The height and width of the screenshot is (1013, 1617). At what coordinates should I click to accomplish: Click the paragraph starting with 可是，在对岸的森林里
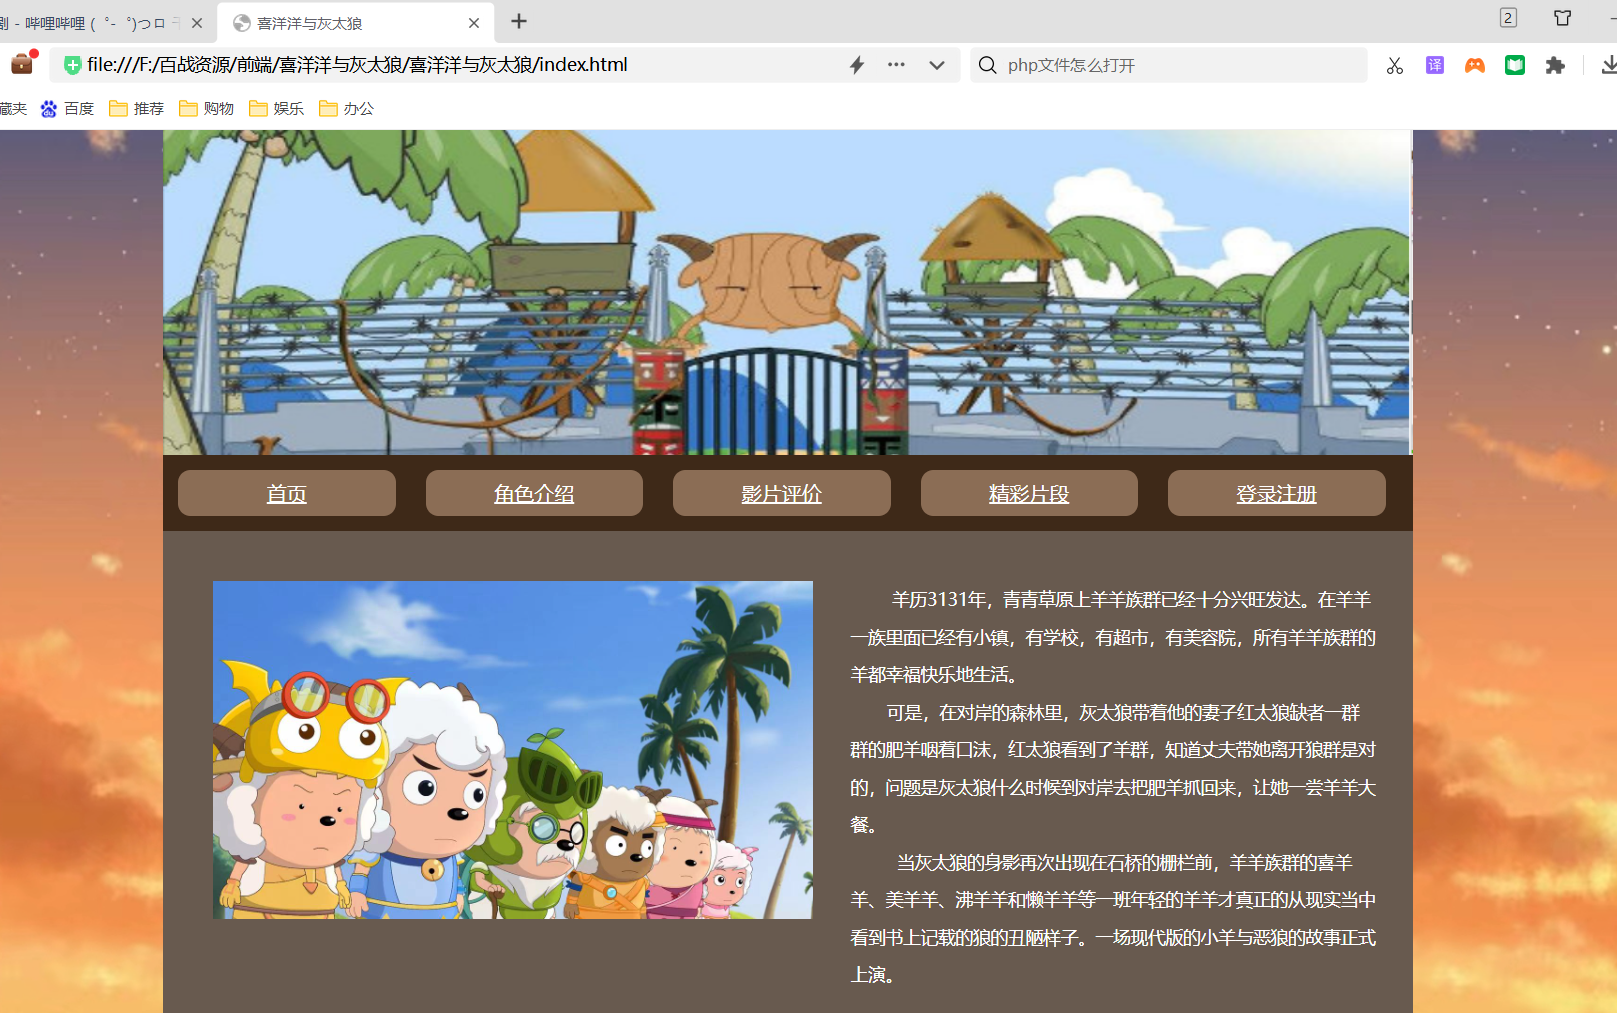[x=1113, y=768]
